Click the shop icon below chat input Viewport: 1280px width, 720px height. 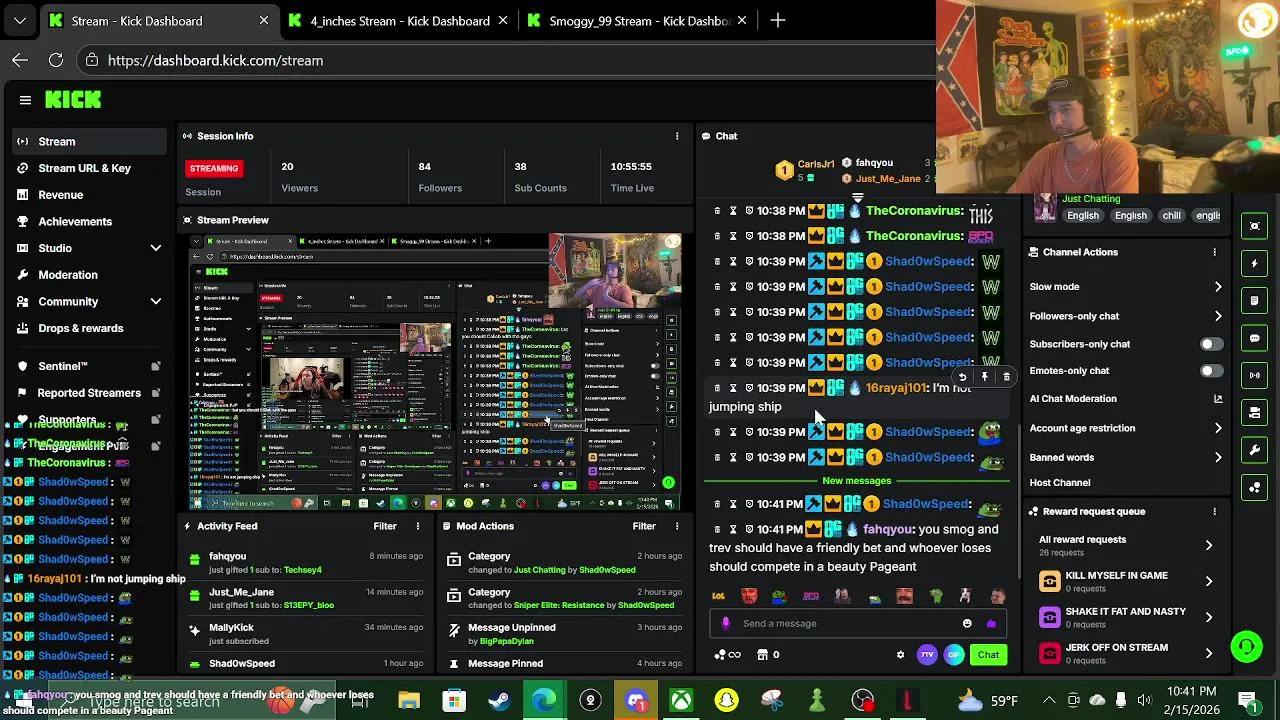[x=763, y=655]
